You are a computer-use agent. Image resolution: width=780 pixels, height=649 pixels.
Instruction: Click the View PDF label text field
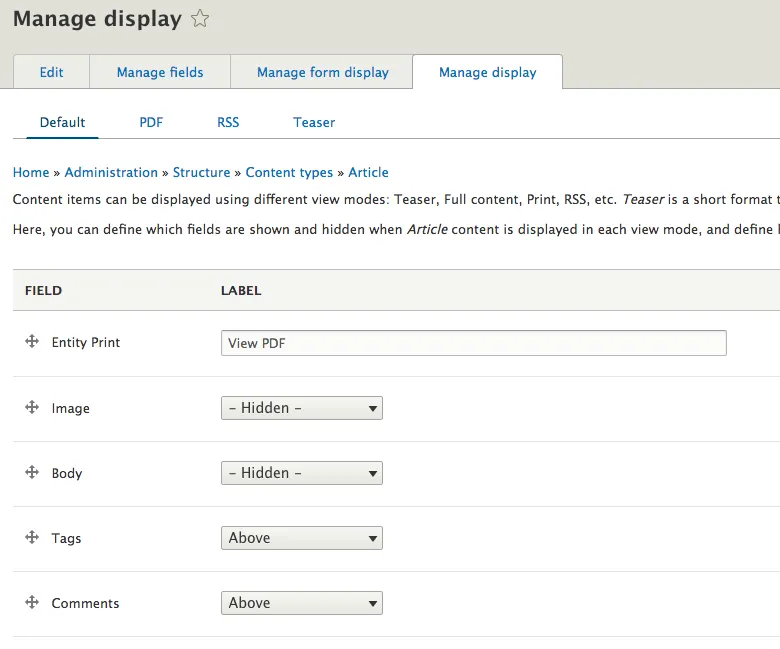[474, 343]
